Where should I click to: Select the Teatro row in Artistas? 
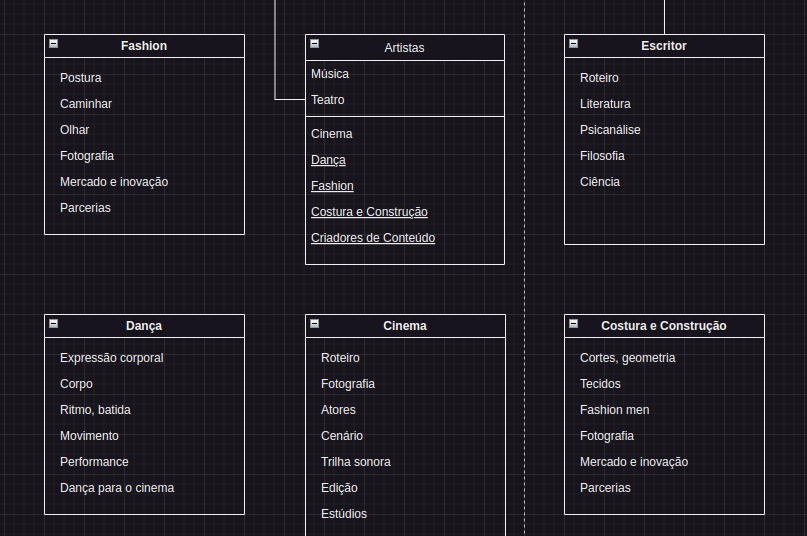(x=328, y=100)
